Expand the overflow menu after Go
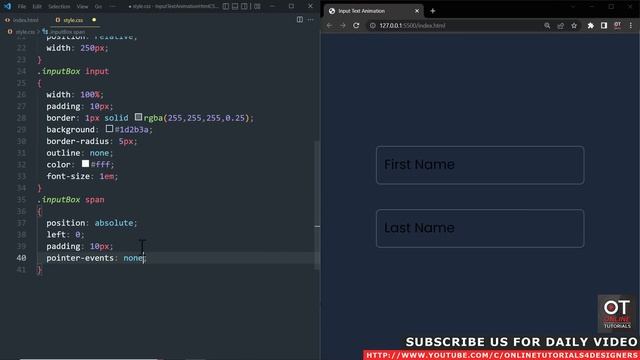This screenshot has height=360, width=640. coord(113,7)
